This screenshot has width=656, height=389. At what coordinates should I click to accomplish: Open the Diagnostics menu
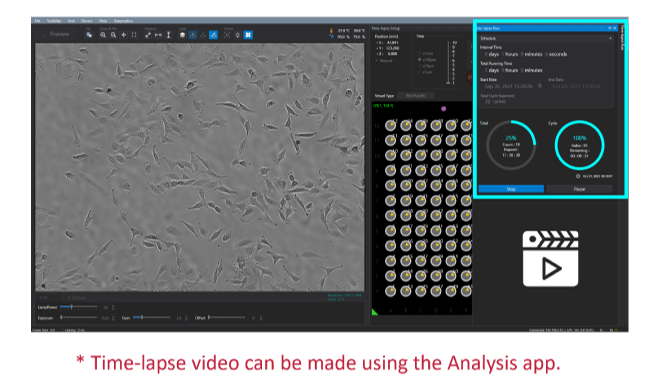tap(123, 20)
